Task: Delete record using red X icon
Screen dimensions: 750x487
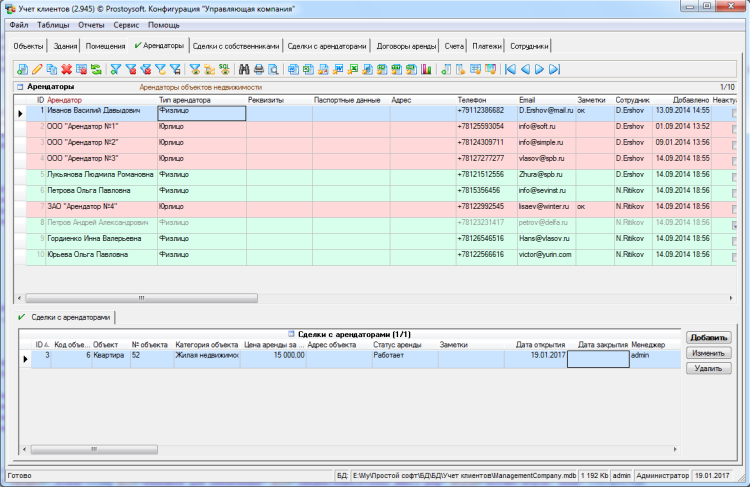Action: point(66,69)
